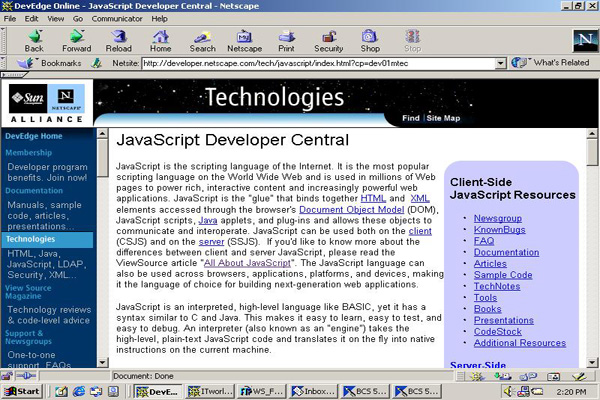Open the Site Map link
The image size is (600, 400).
pos(443,118)
